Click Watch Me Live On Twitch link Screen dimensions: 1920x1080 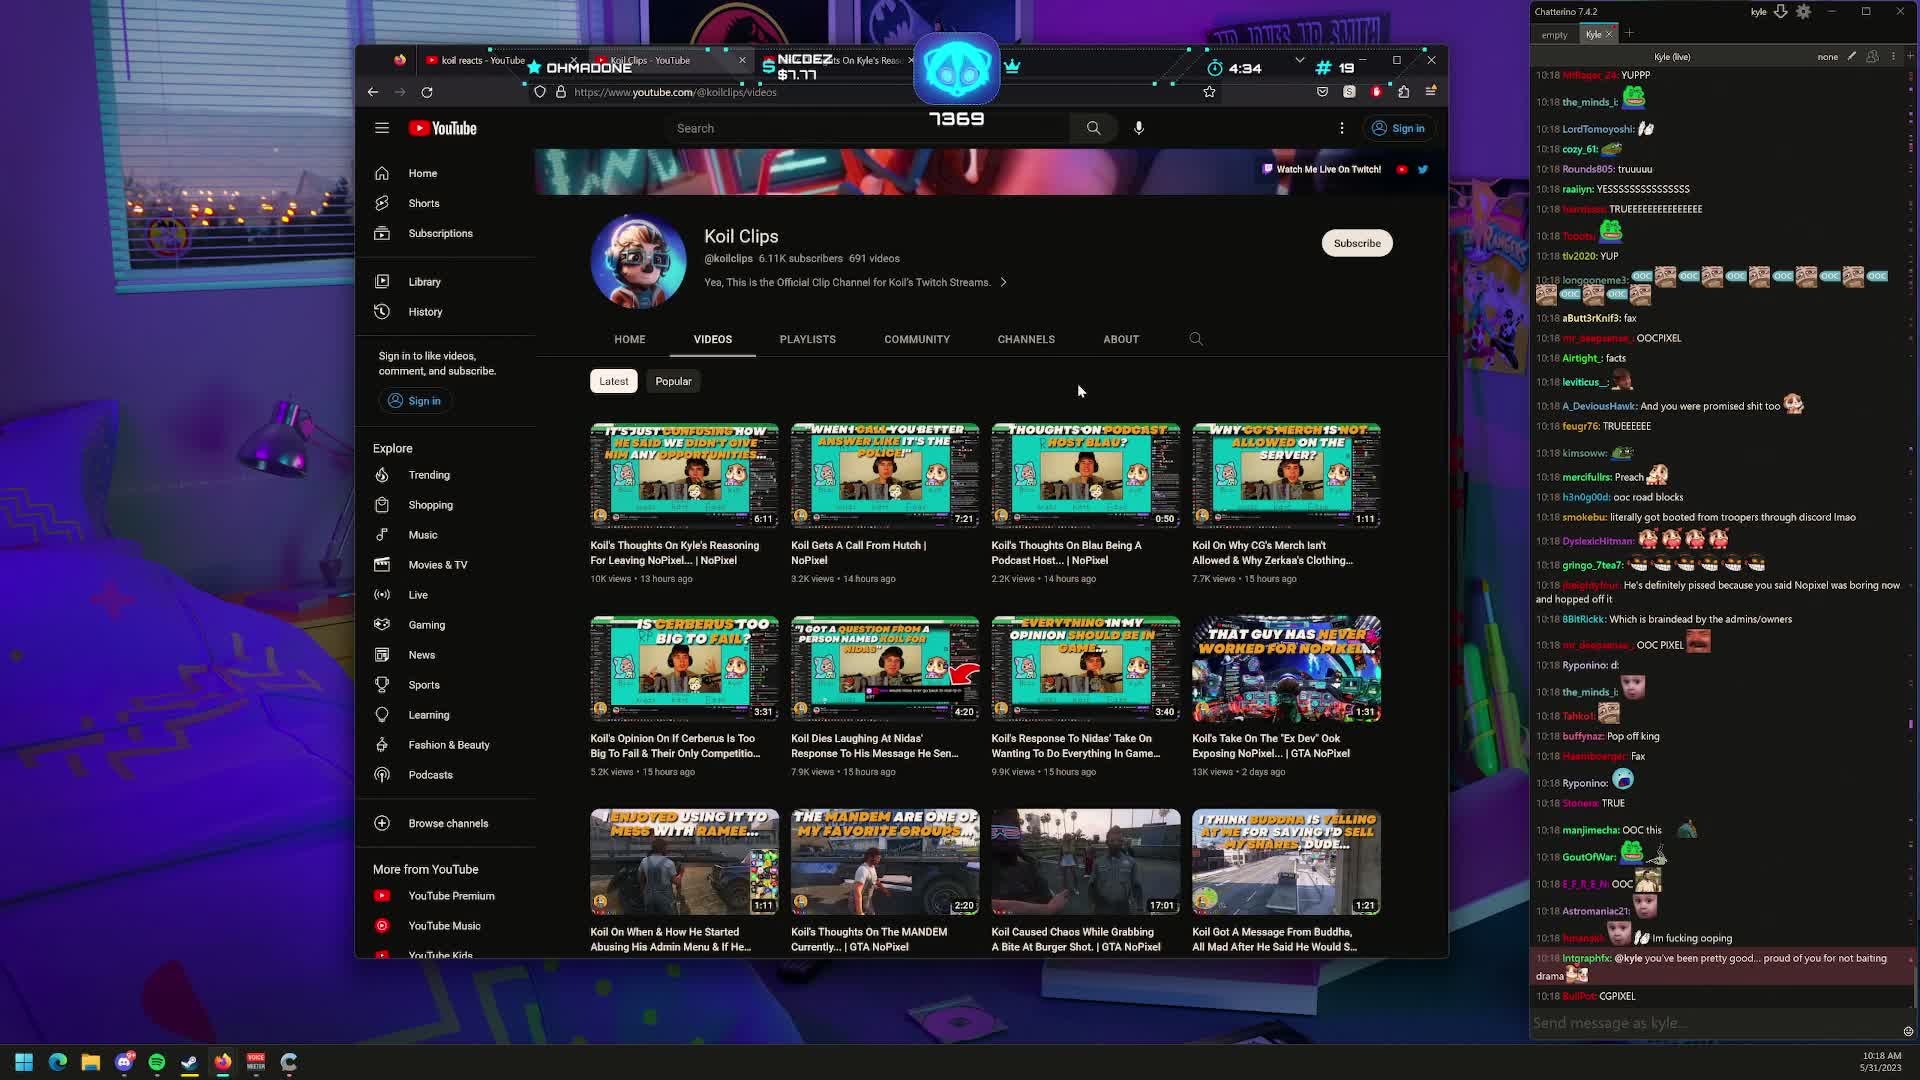(x=1322, y=169)
